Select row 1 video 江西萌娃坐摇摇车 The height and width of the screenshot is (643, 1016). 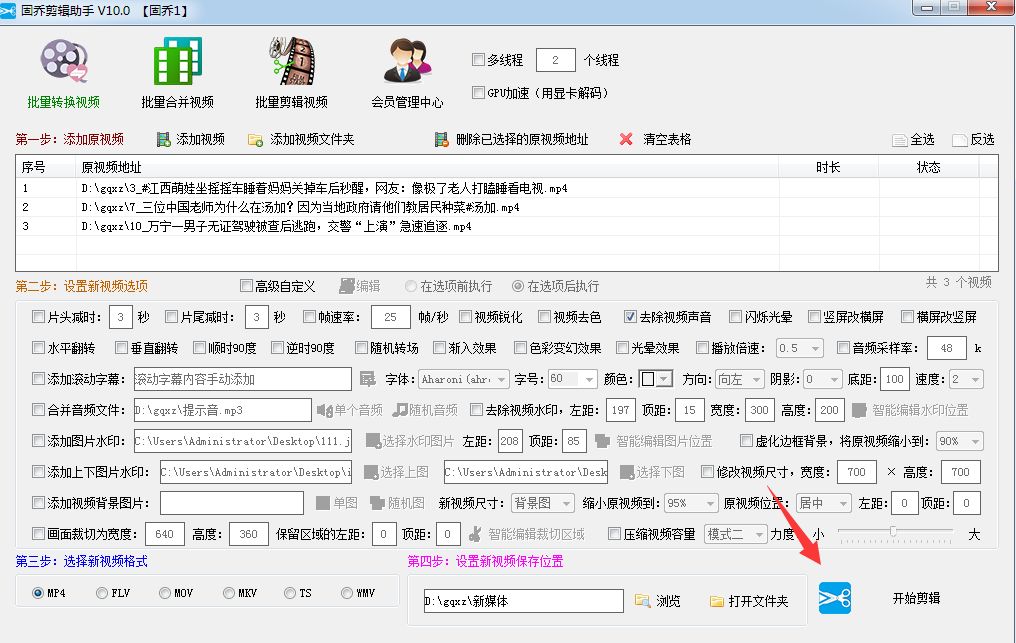[507, 189]
